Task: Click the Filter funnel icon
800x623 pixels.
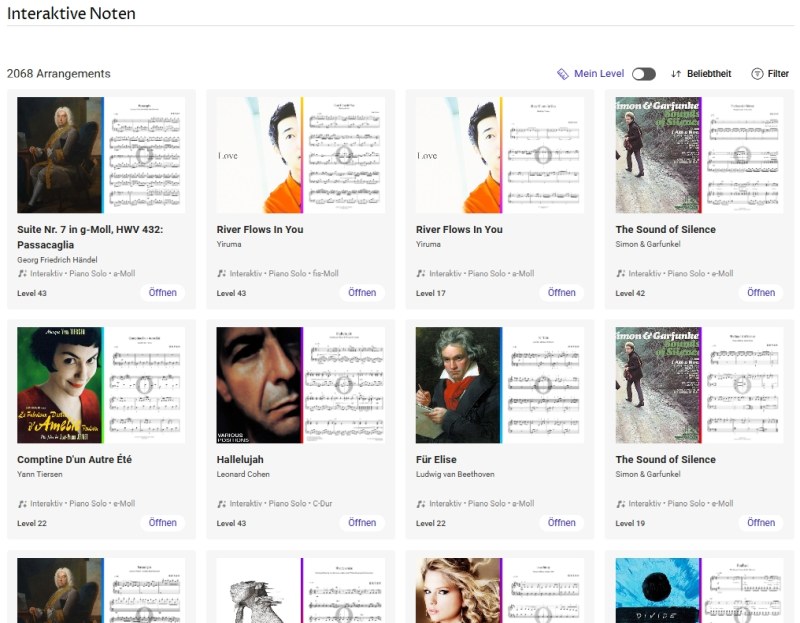Action: [x=757, y=74]
